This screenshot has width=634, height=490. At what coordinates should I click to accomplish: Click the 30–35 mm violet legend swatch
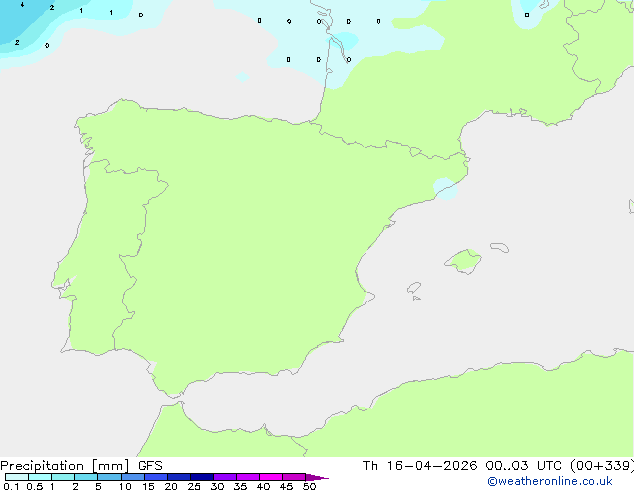click(x=225, y=477)
